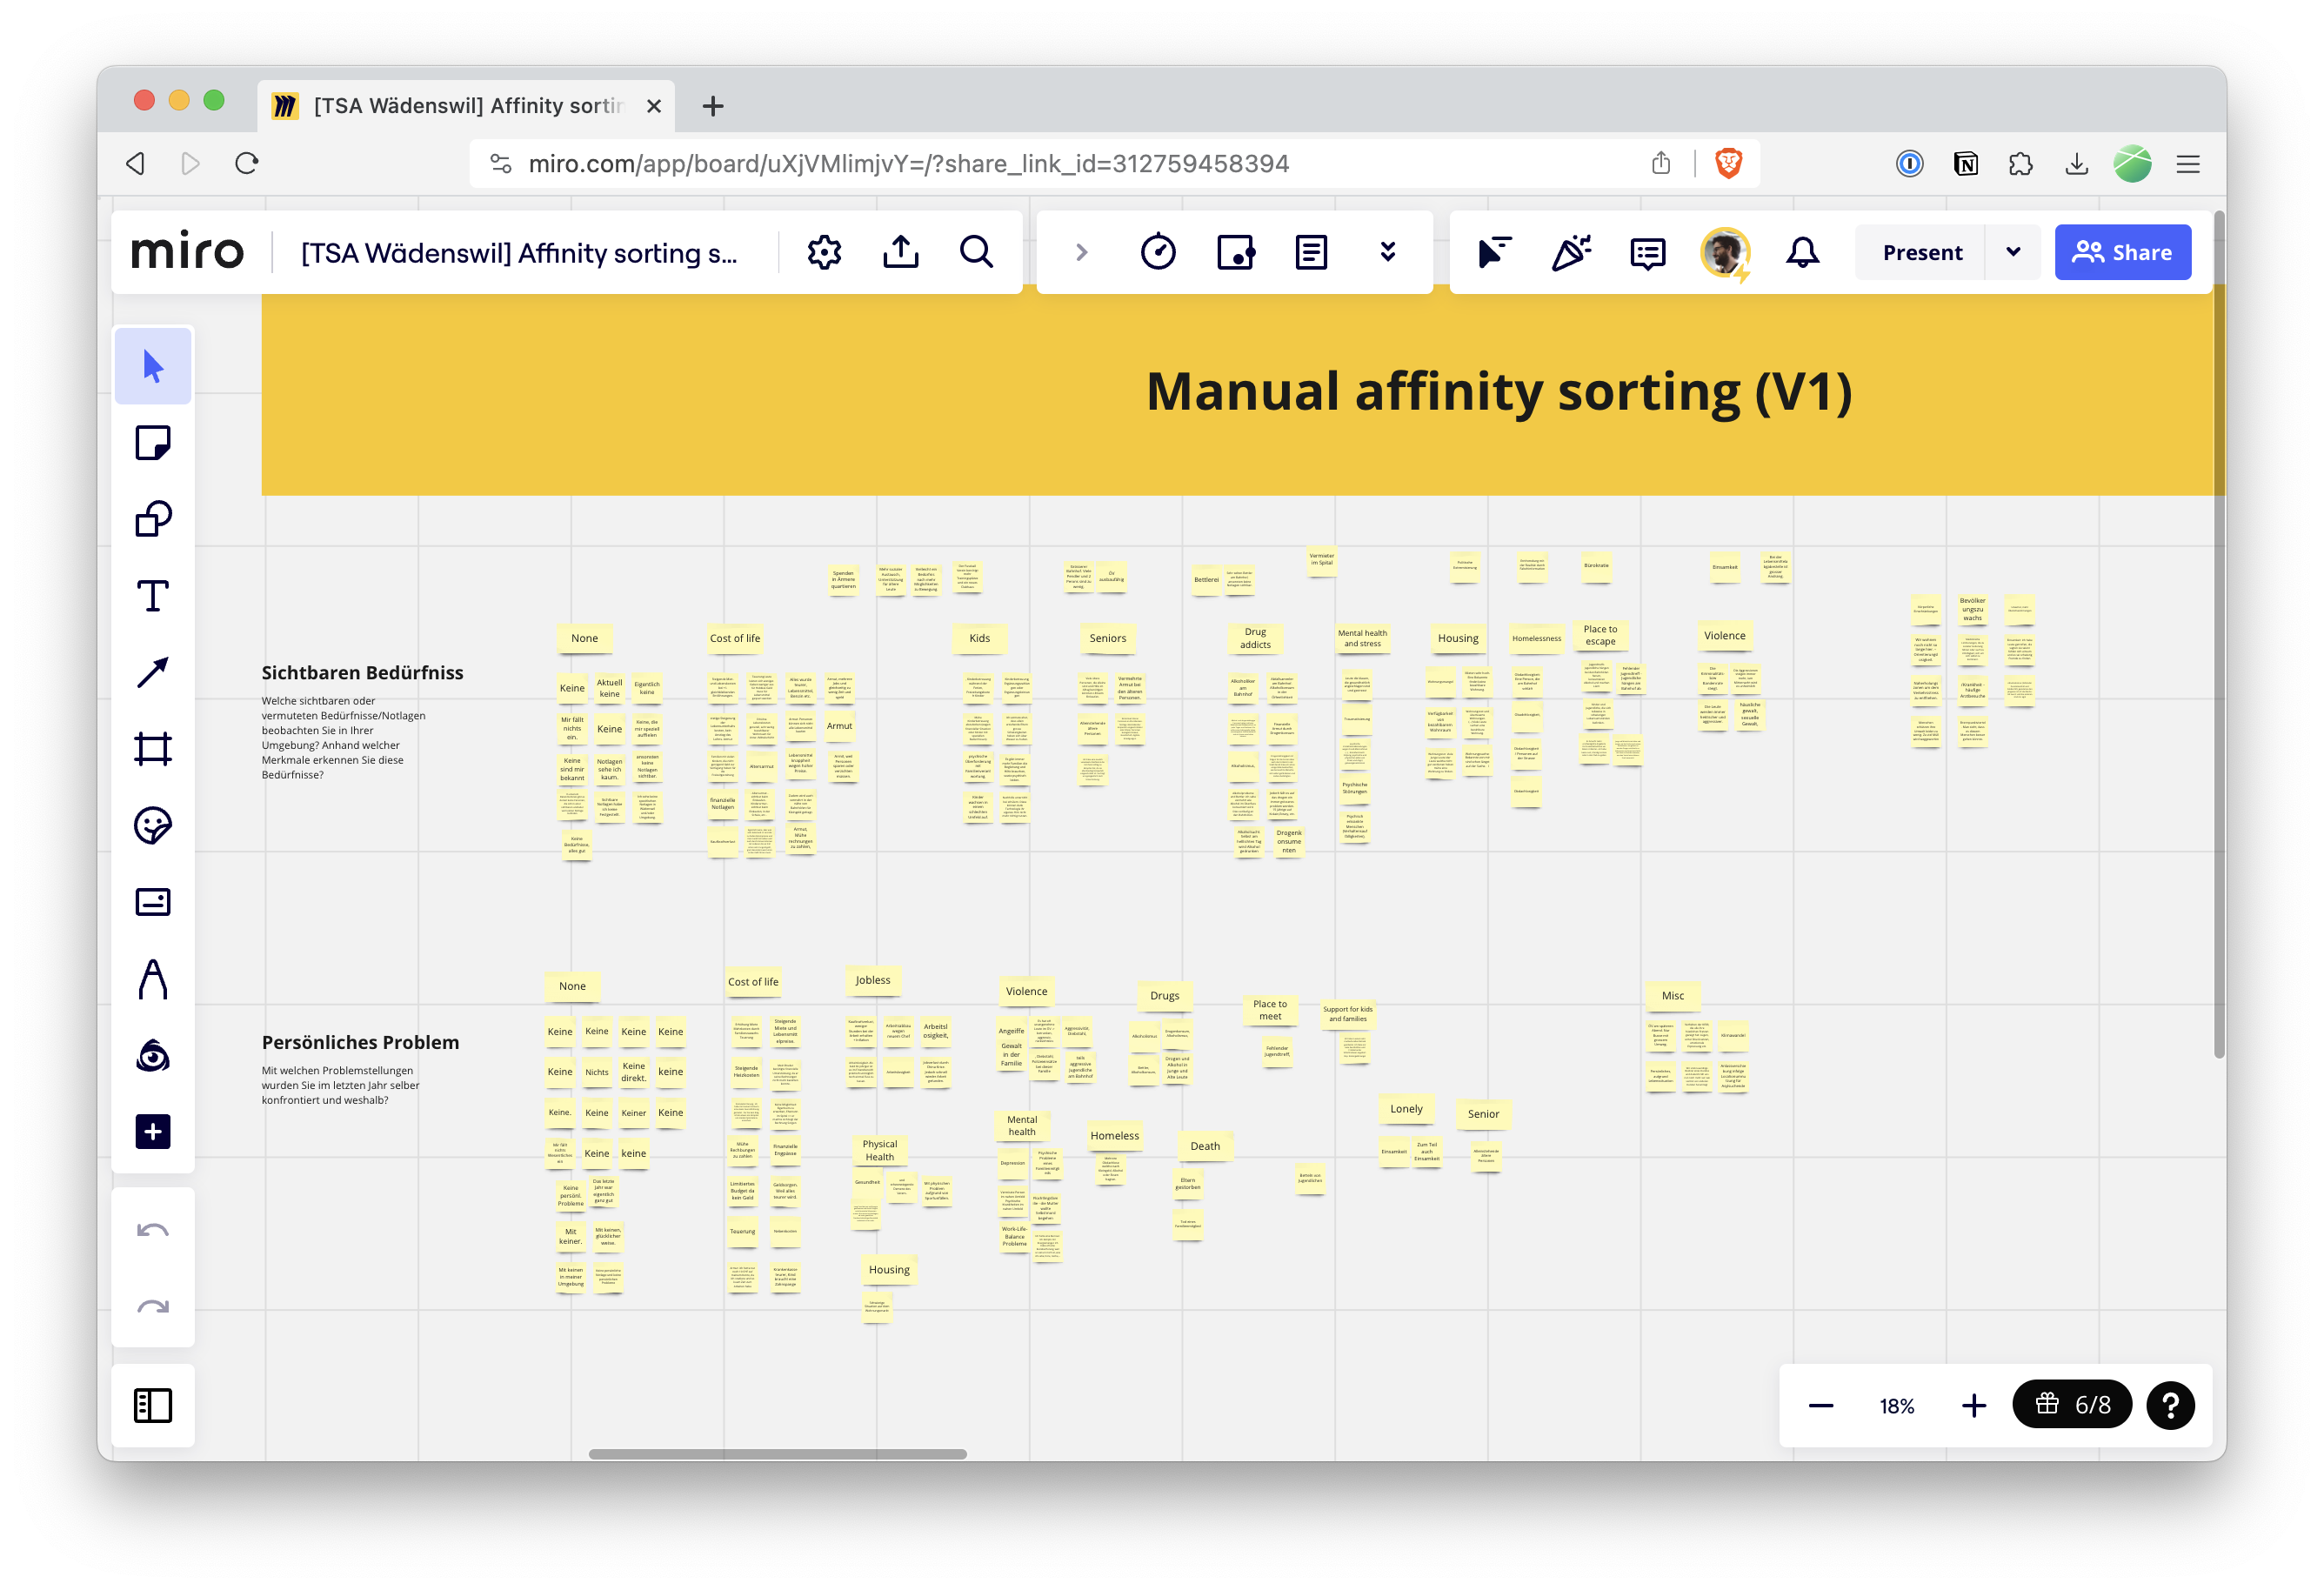The image size is (2324, 1590).
Task: Open the card tool below the stickers tool
Action: coord(153,902)
